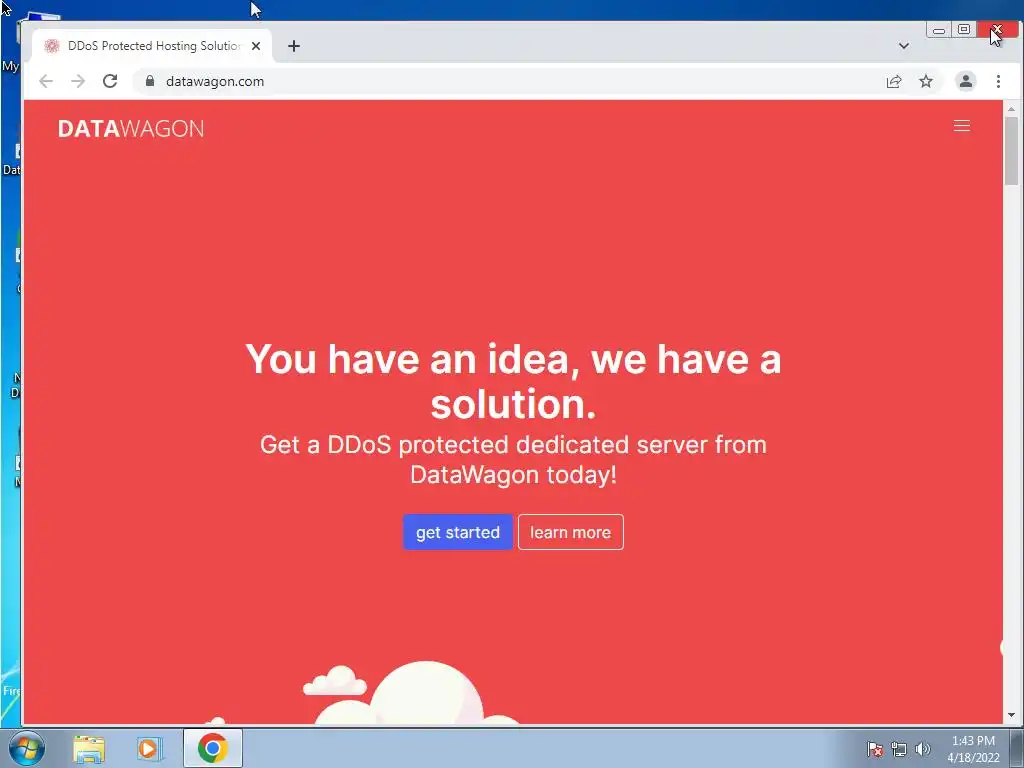Share this page icon
This screenshot has width=1024, height=768.
(x=893, y=81)
